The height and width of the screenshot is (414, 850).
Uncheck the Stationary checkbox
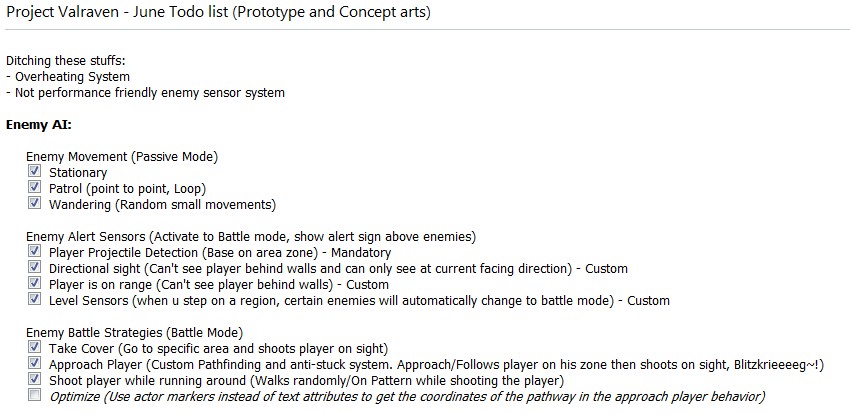pos(36,172)
